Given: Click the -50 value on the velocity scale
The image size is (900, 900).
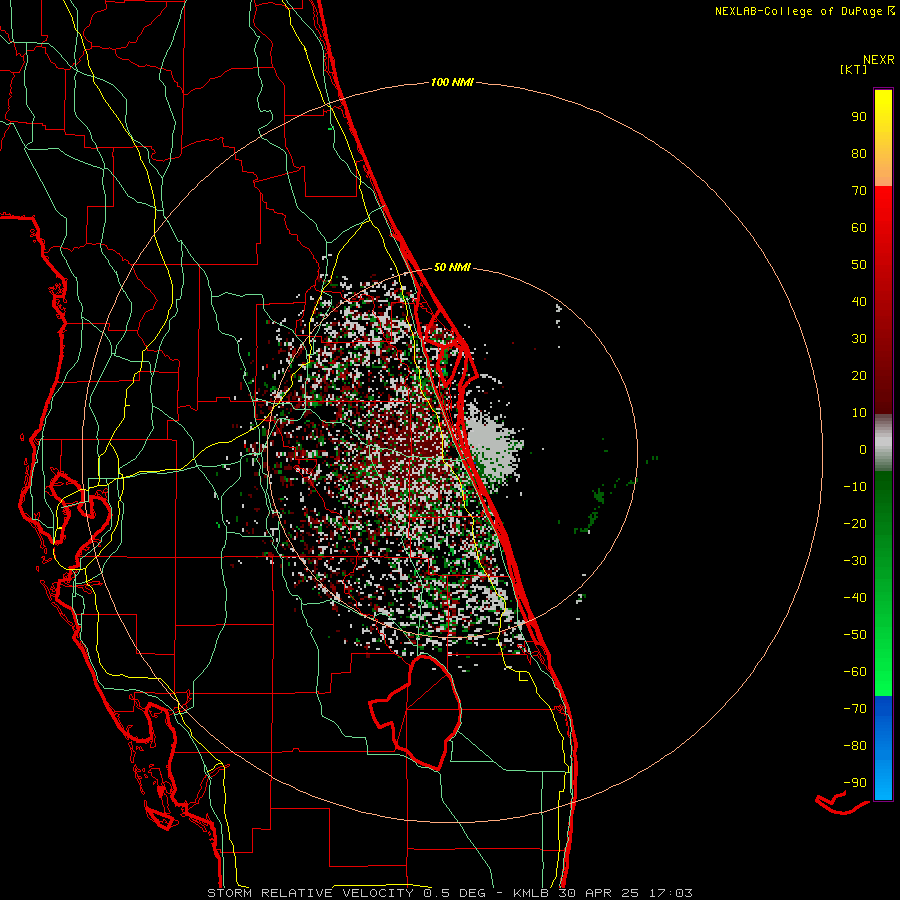Looking at the screenshot, I should coord(855,635).
